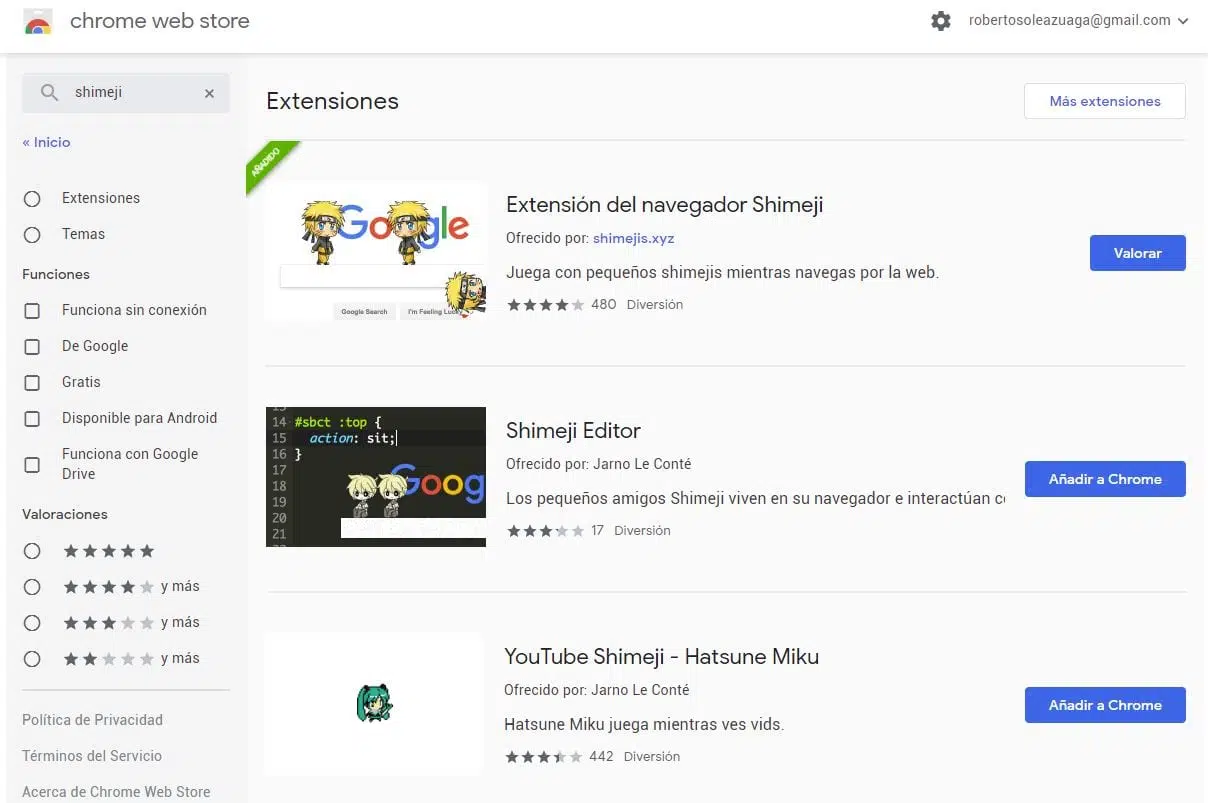Open the Extensión del navegador Shimeji thumbnail
1208x803 pixels.
tap(376, 252)
